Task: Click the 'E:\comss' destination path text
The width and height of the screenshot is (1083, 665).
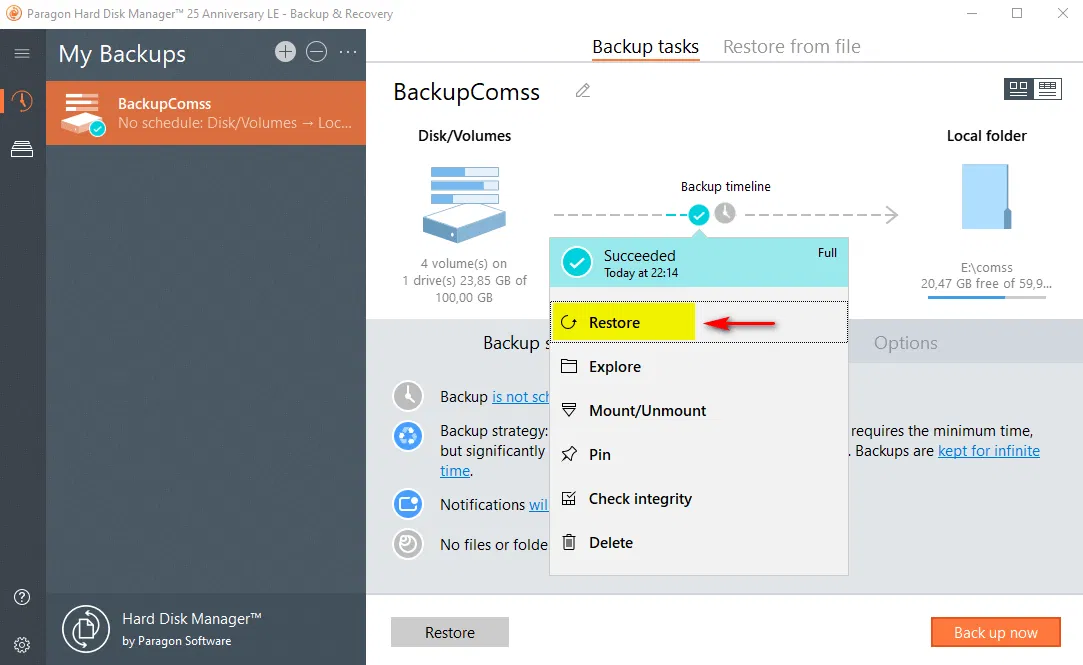Action: pos(986,267)
